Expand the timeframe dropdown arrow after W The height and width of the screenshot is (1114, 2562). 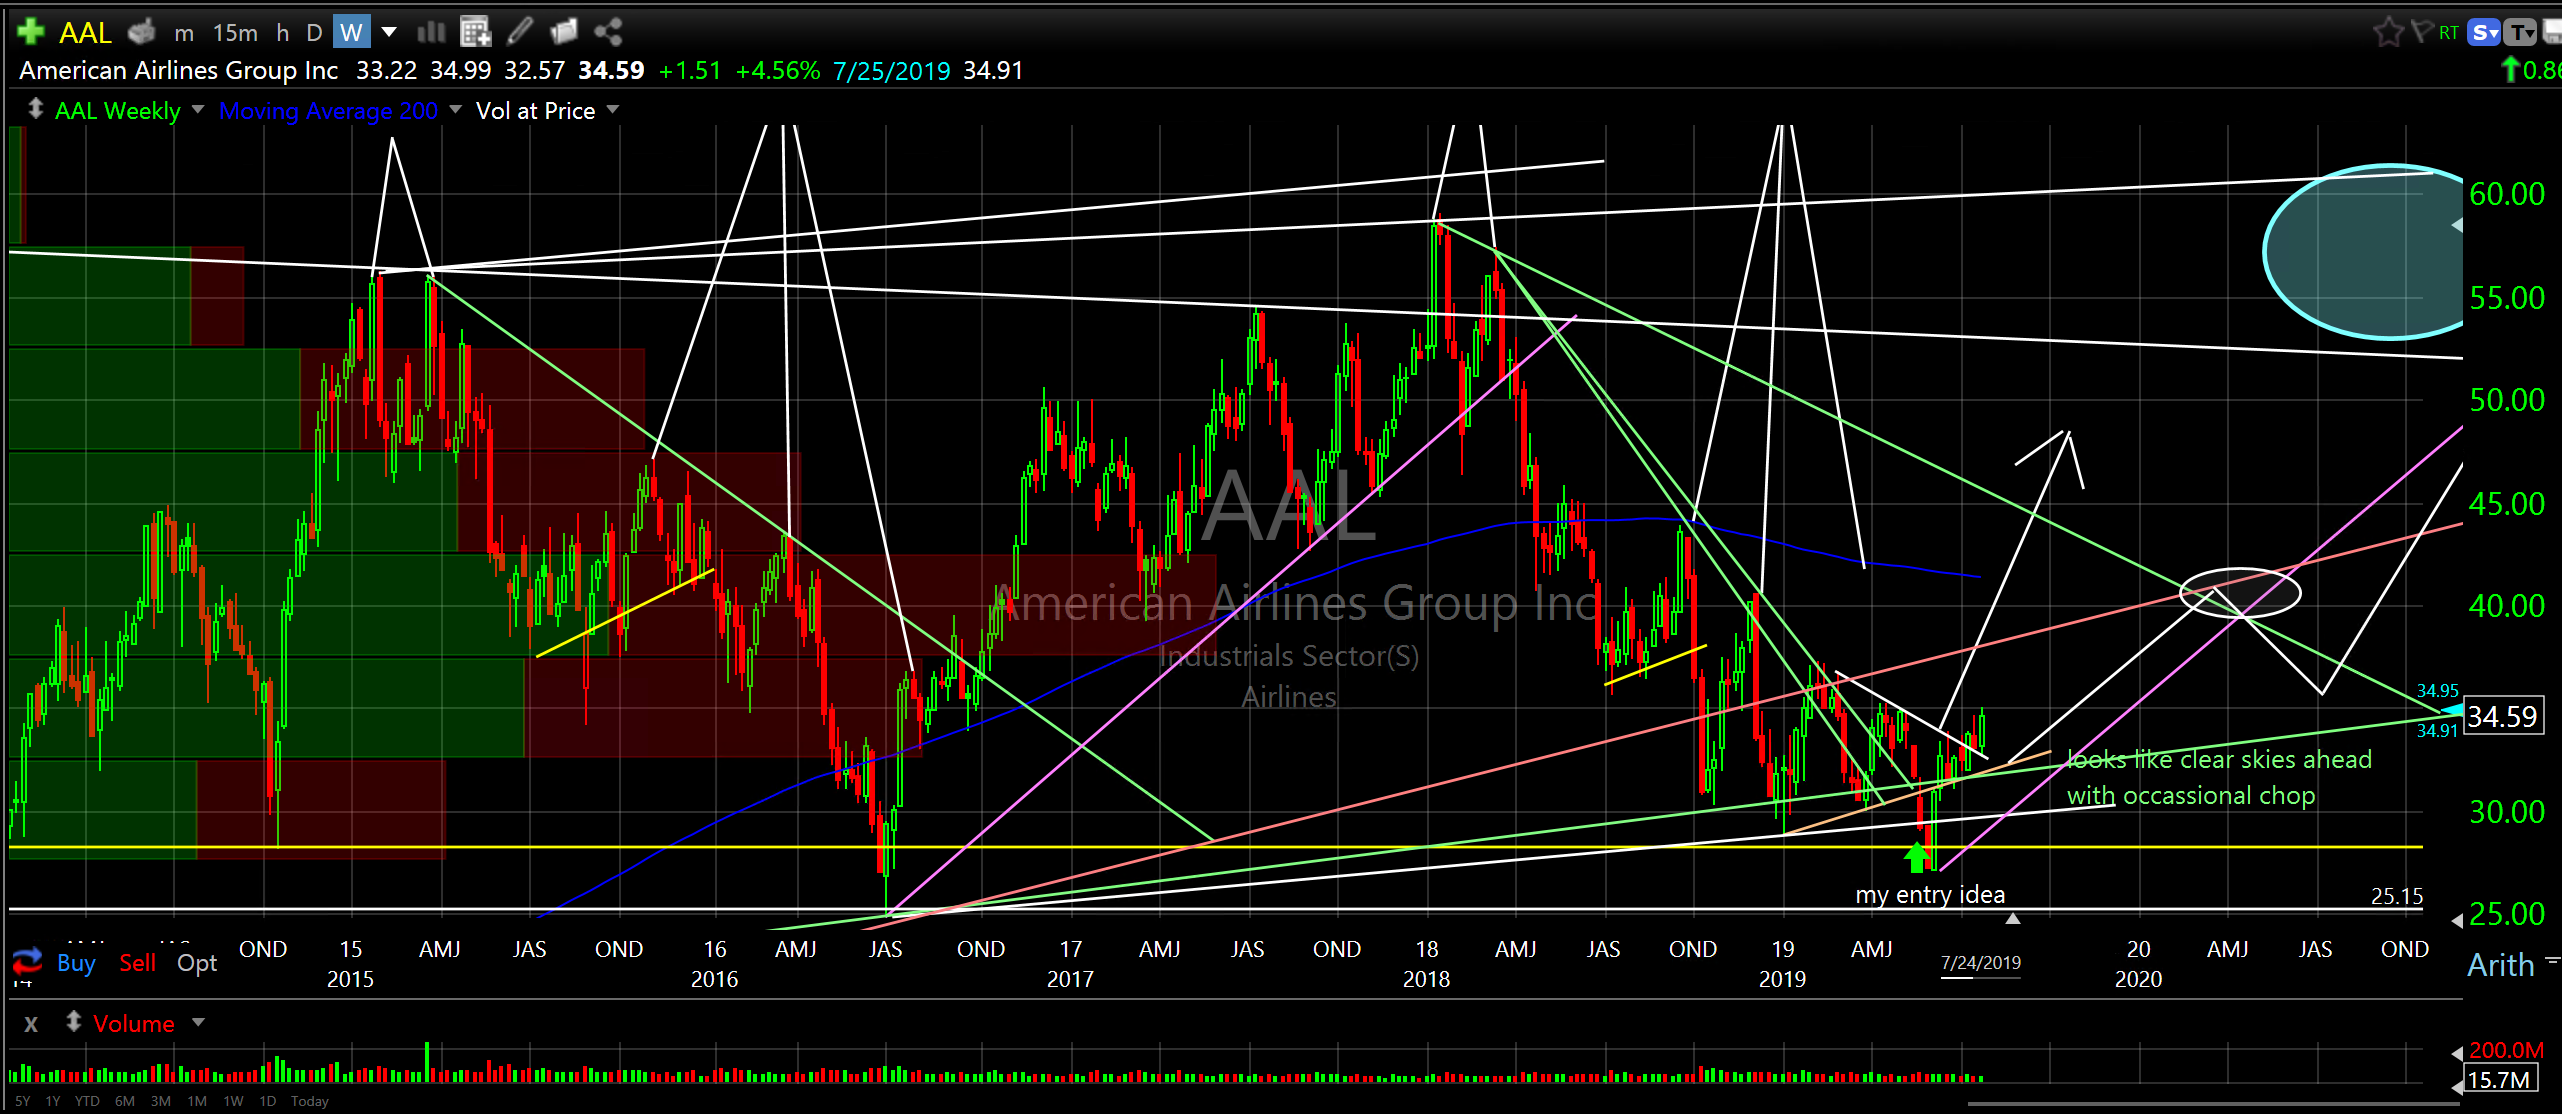click(x=389, y=32)
